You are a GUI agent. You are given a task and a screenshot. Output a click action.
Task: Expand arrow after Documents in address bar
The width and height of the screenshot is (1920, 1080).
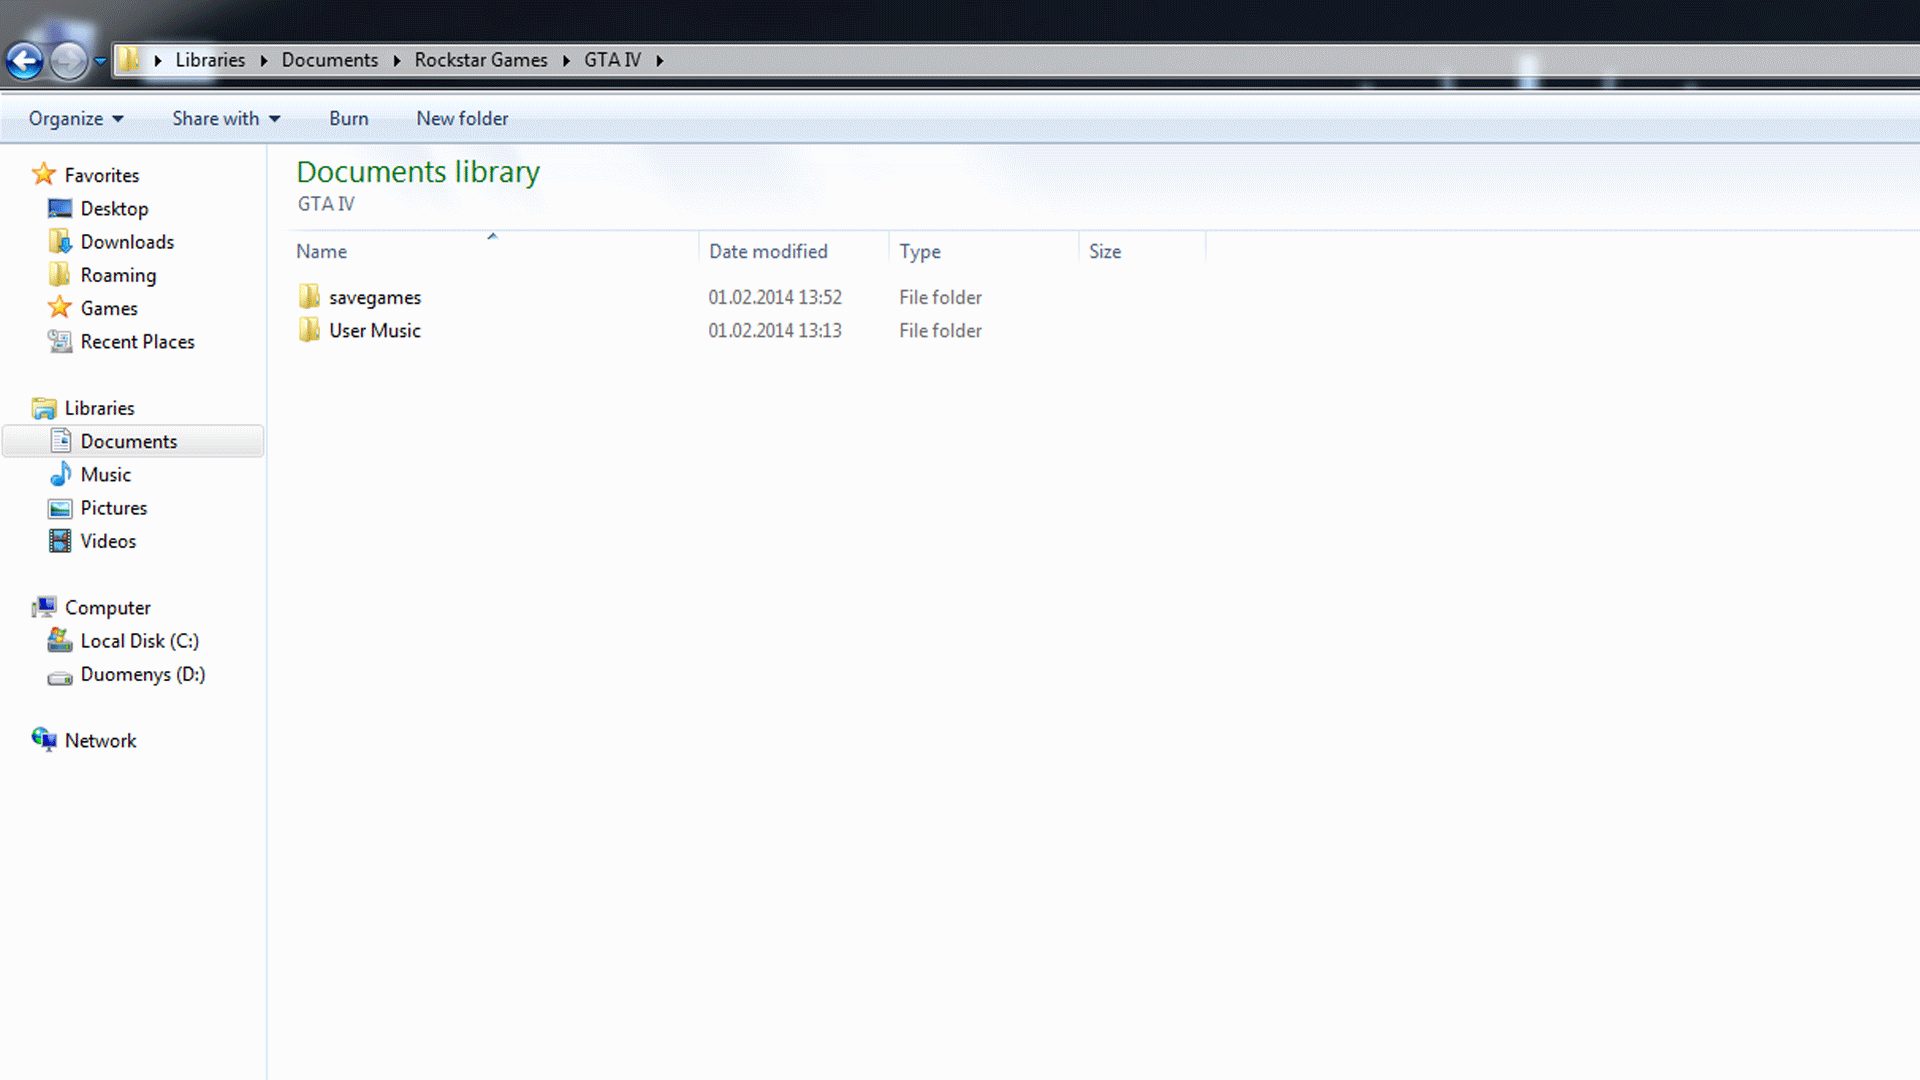tap(397, 60)
